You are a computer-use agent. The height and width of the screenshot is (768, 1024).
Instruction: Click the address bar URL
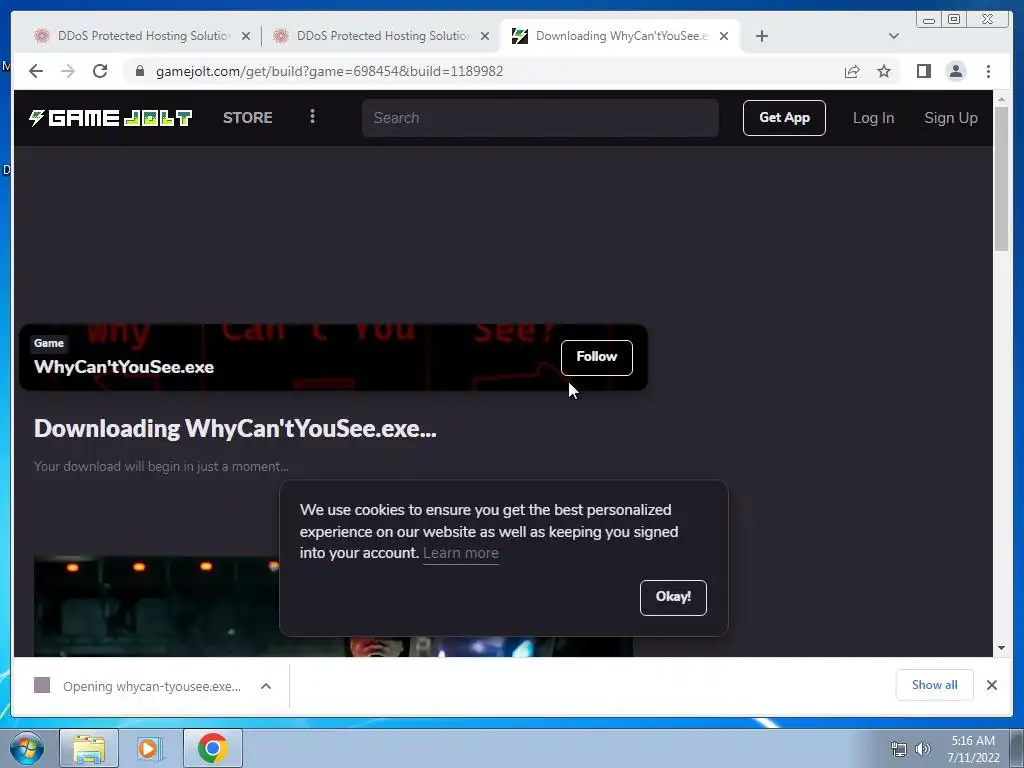pyautogui.click(x=329, y=71)
